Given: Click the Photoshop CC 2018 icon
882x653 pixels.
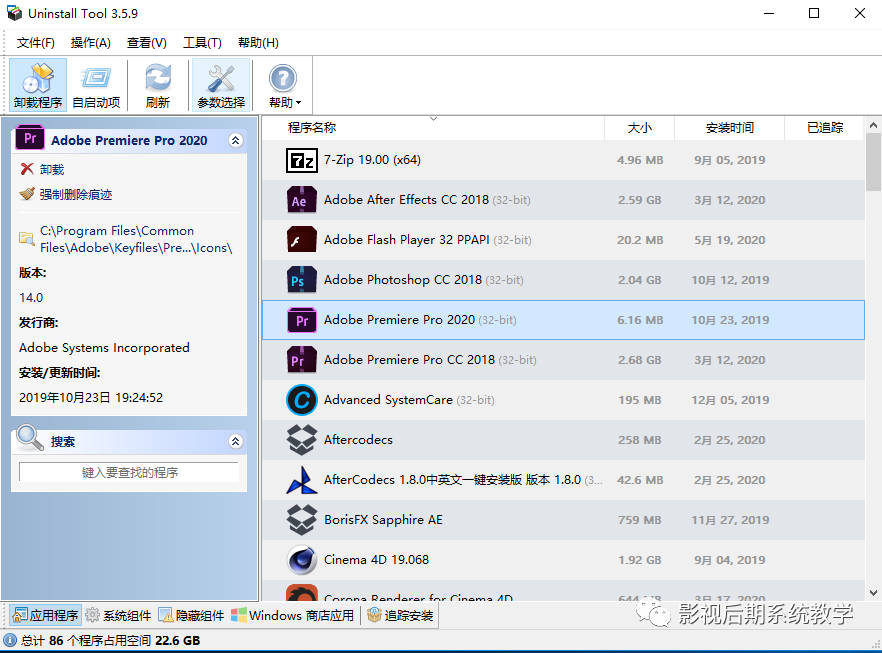Looking at the screenshot, I should 302,280.
